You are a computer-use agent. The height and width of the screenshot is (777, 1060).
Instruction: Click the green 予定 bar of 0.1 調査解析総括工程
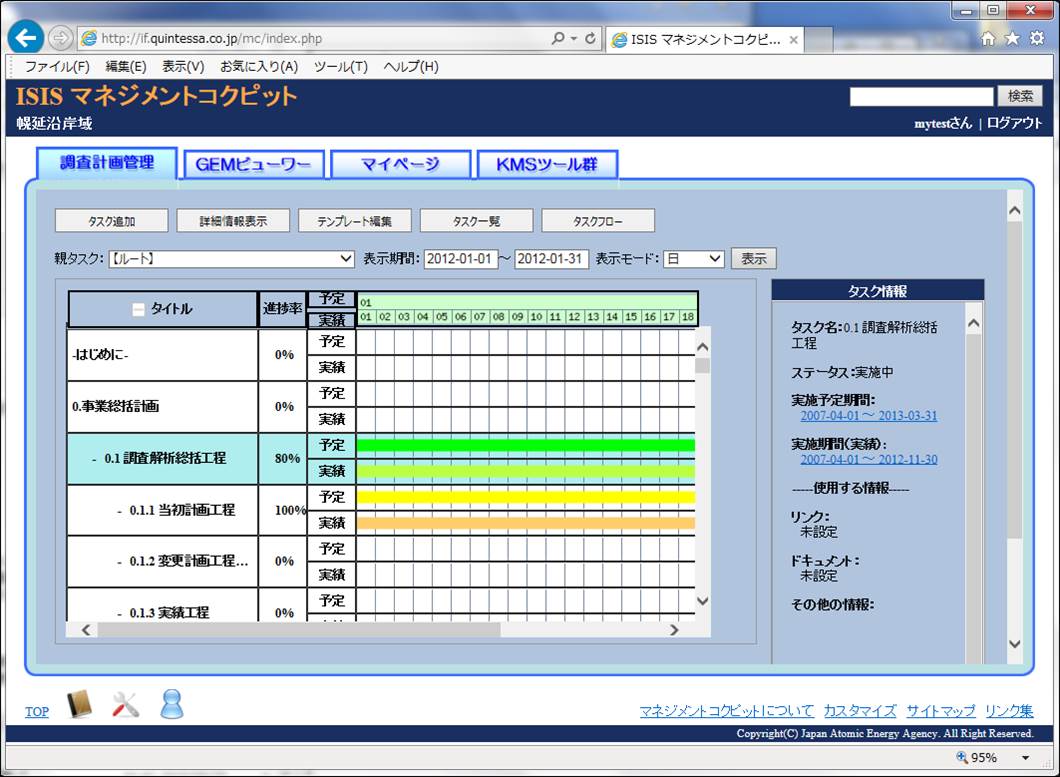tap(525, 445)
